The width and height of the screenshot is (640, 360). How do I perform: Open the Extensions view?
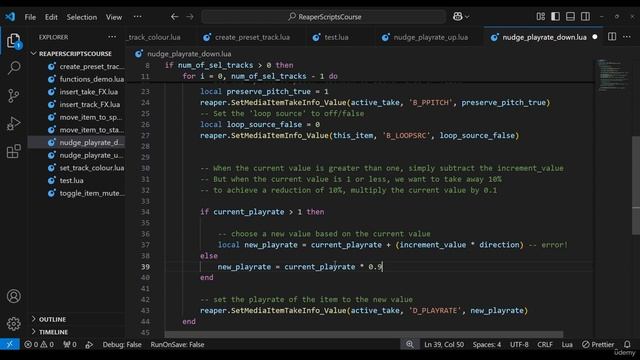(x=13, y=151)
